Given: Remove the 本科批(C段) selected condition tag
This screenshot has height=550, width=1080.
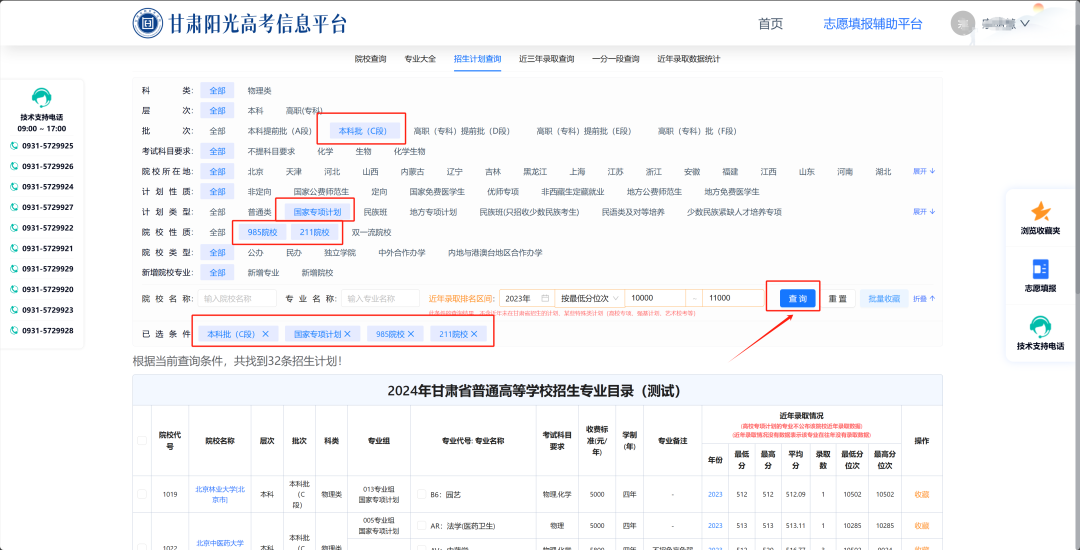Looking at the screenshot, I should [x=265, y=334].
